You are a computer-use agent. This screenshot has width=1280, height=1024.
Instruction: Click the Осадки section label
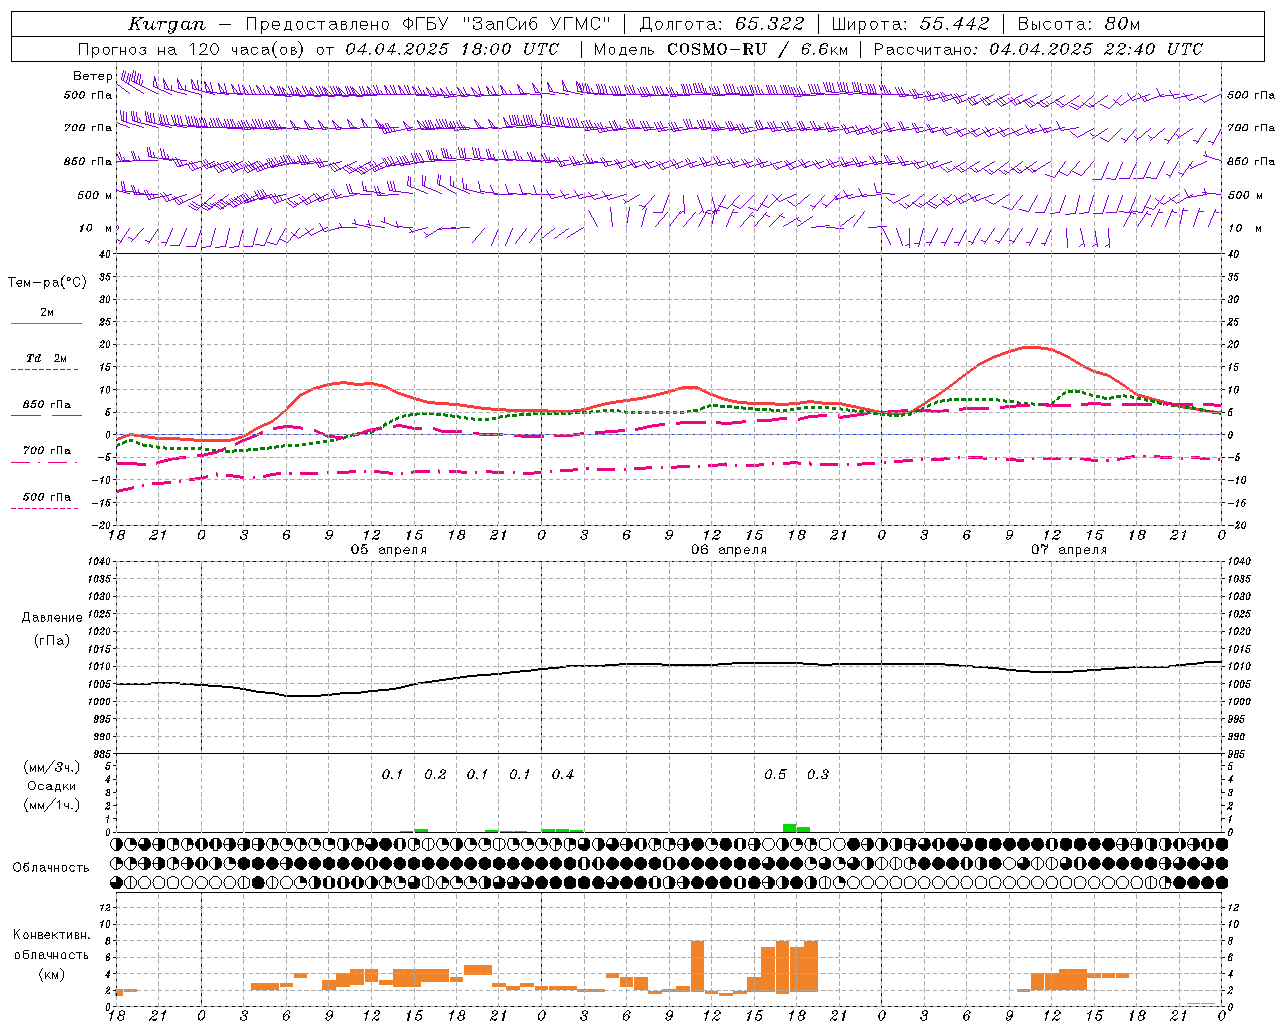[x=52, y=786]
